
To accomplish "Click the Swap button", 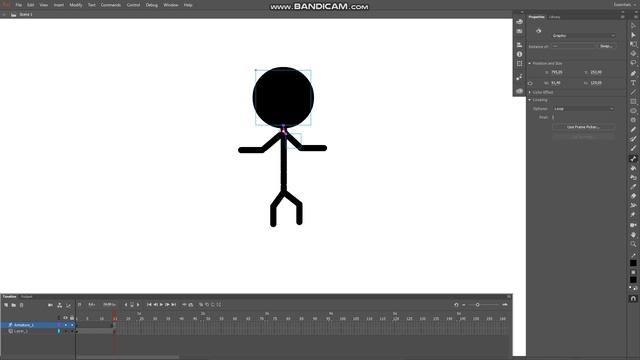I will (606, 46).
